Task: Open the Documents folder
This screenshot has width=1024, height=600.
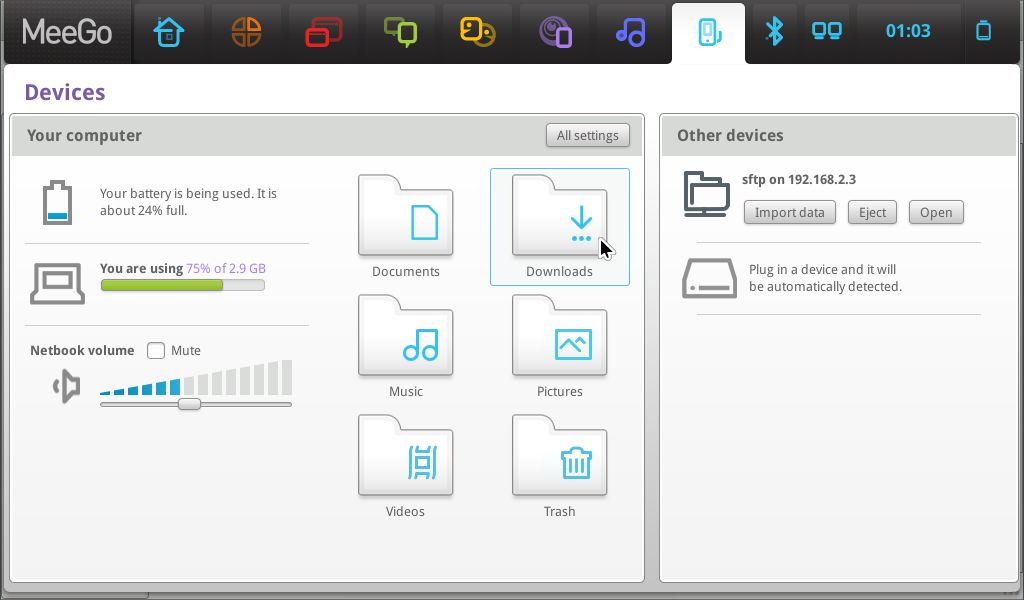Action: click(406, 227)
